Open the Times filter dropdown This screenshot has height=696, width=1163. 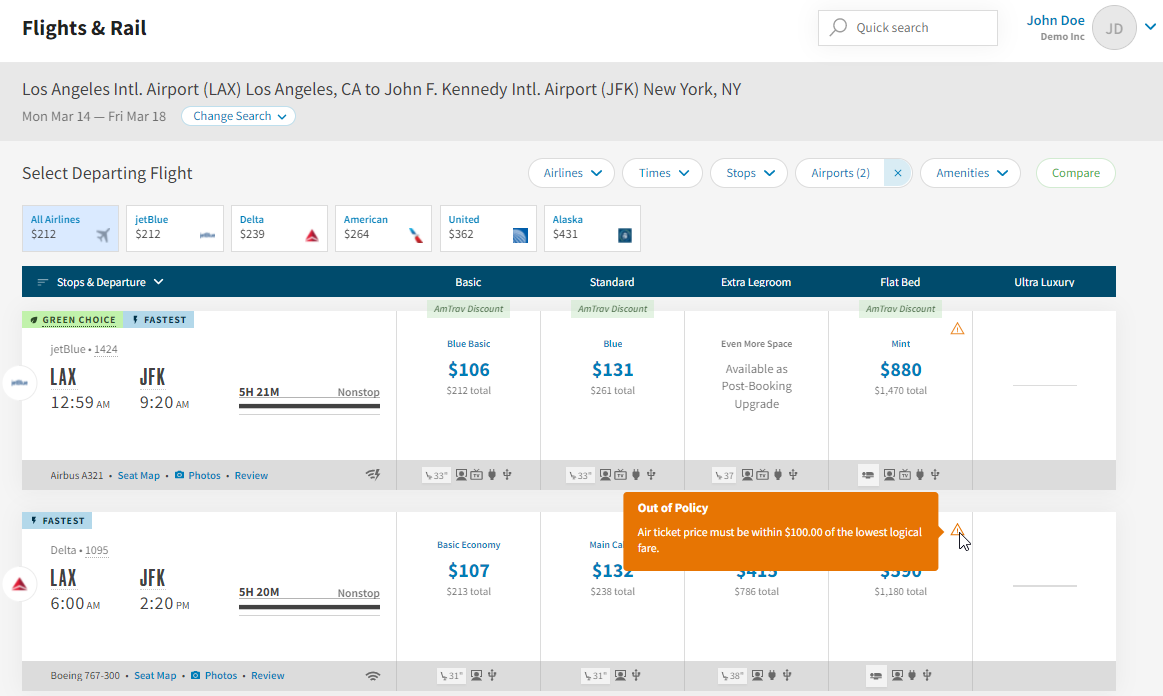pos(663,173)
